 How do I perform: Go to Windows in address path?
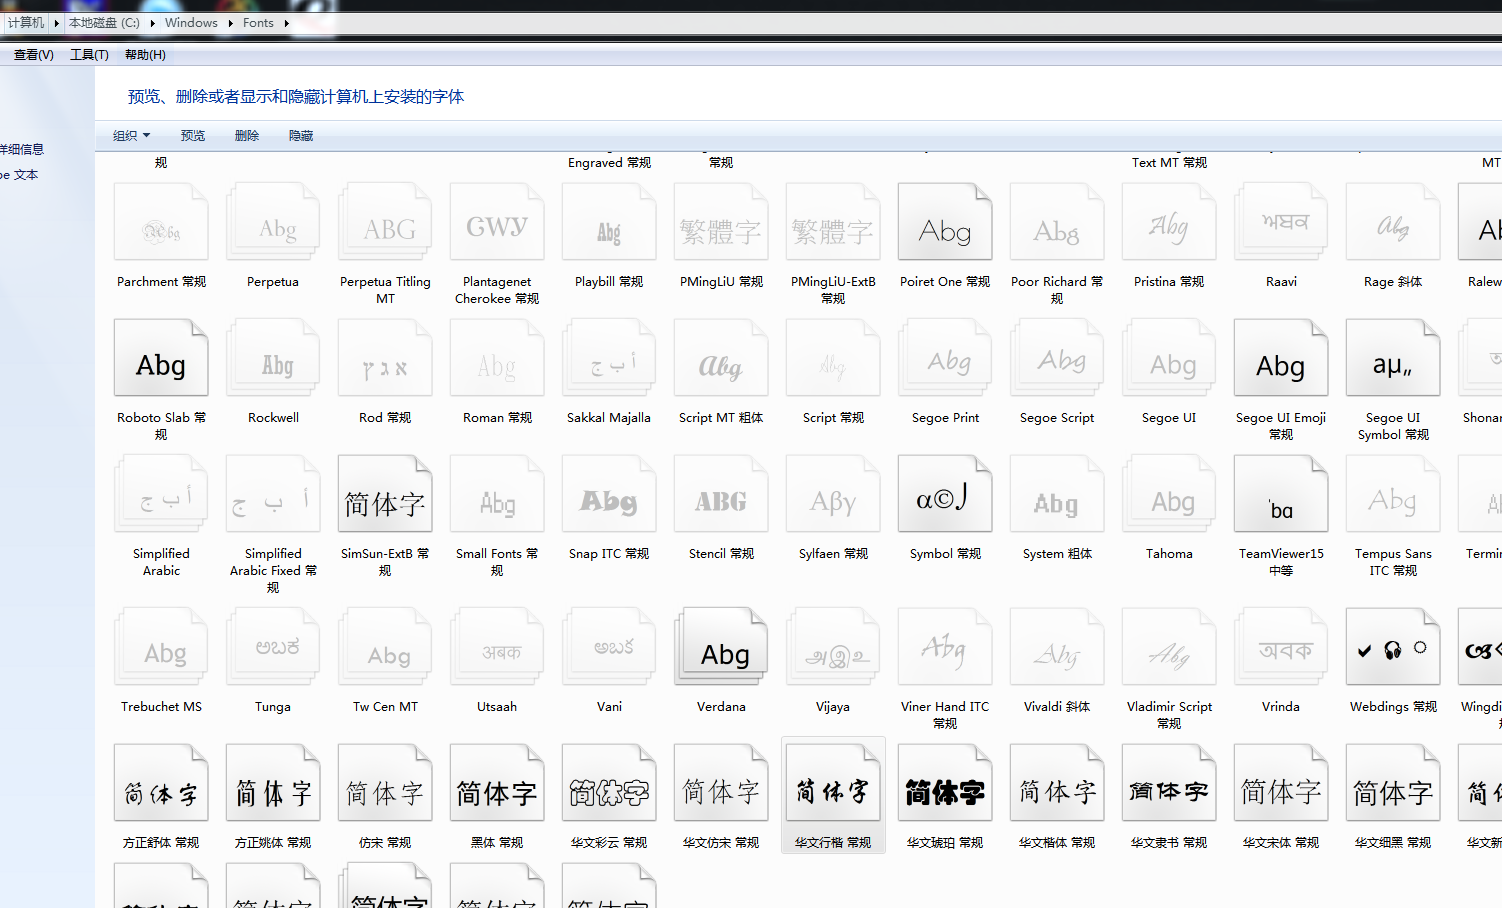[191, 23]
